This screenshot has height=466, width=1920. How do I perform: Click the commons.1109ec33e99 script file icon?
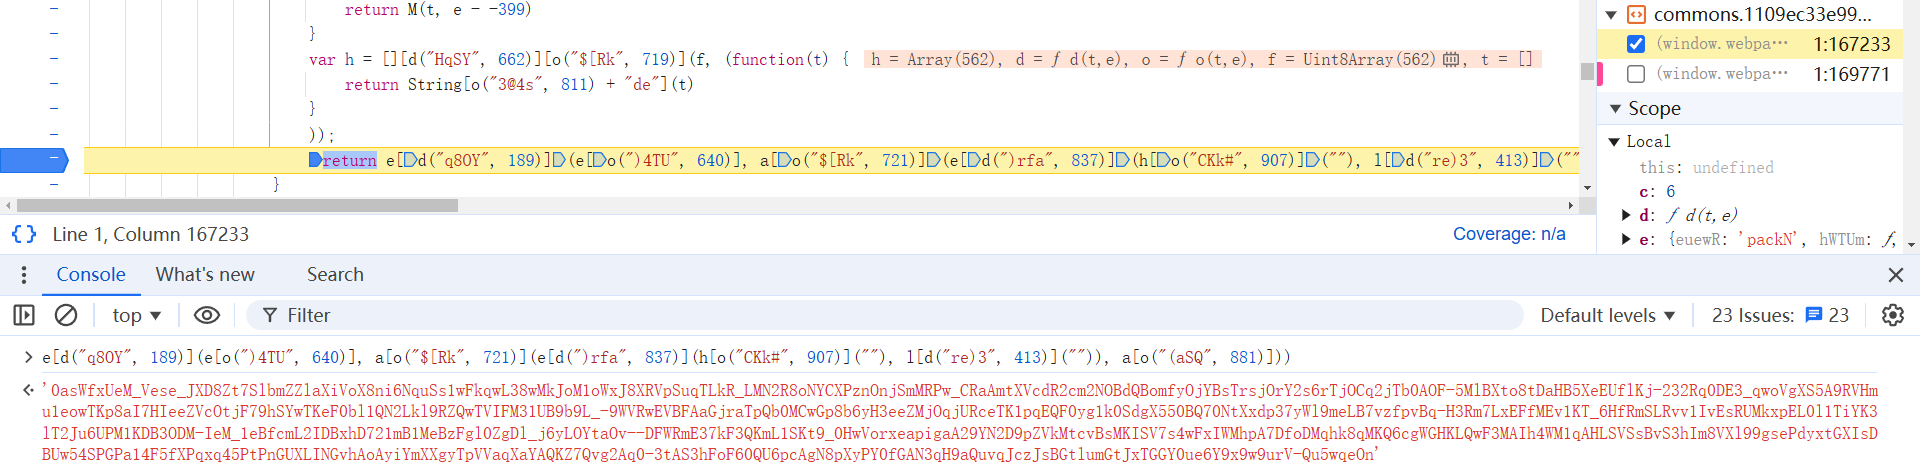pyautogui.click(x=1636, y=14)
